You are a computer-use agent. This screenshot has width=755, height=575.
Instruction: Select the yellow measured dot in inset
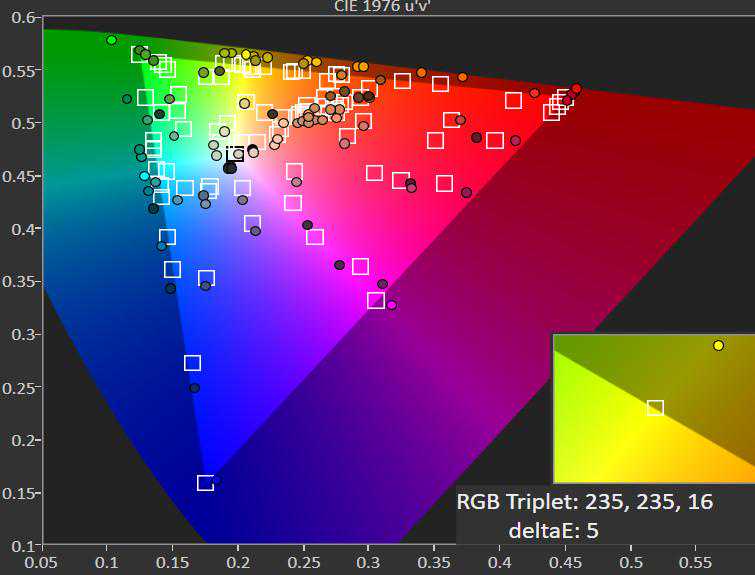[718, 345]
